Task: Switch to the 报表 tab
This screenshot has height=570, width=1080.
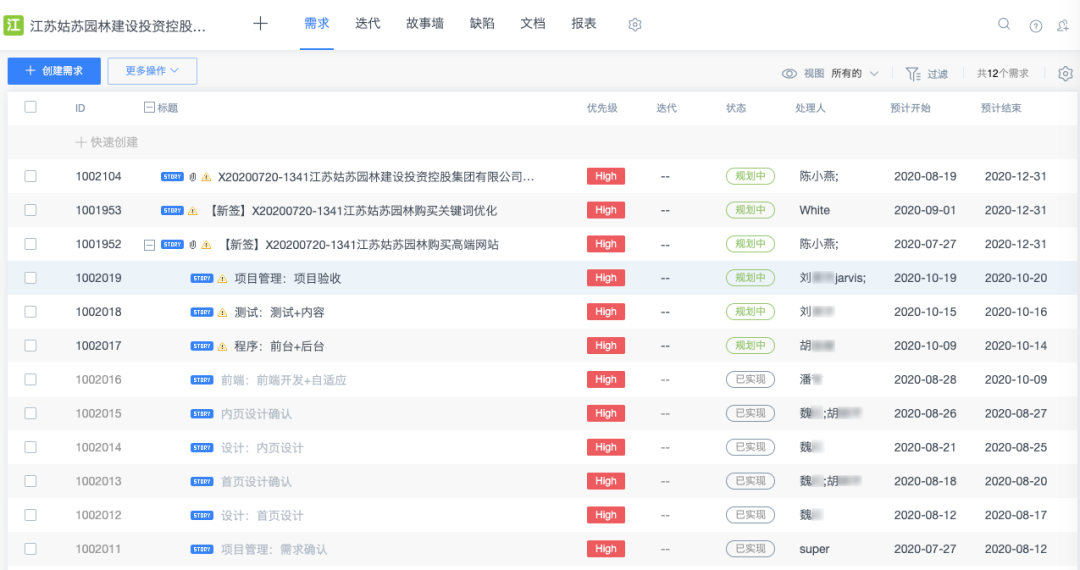Action: (584, 24)
